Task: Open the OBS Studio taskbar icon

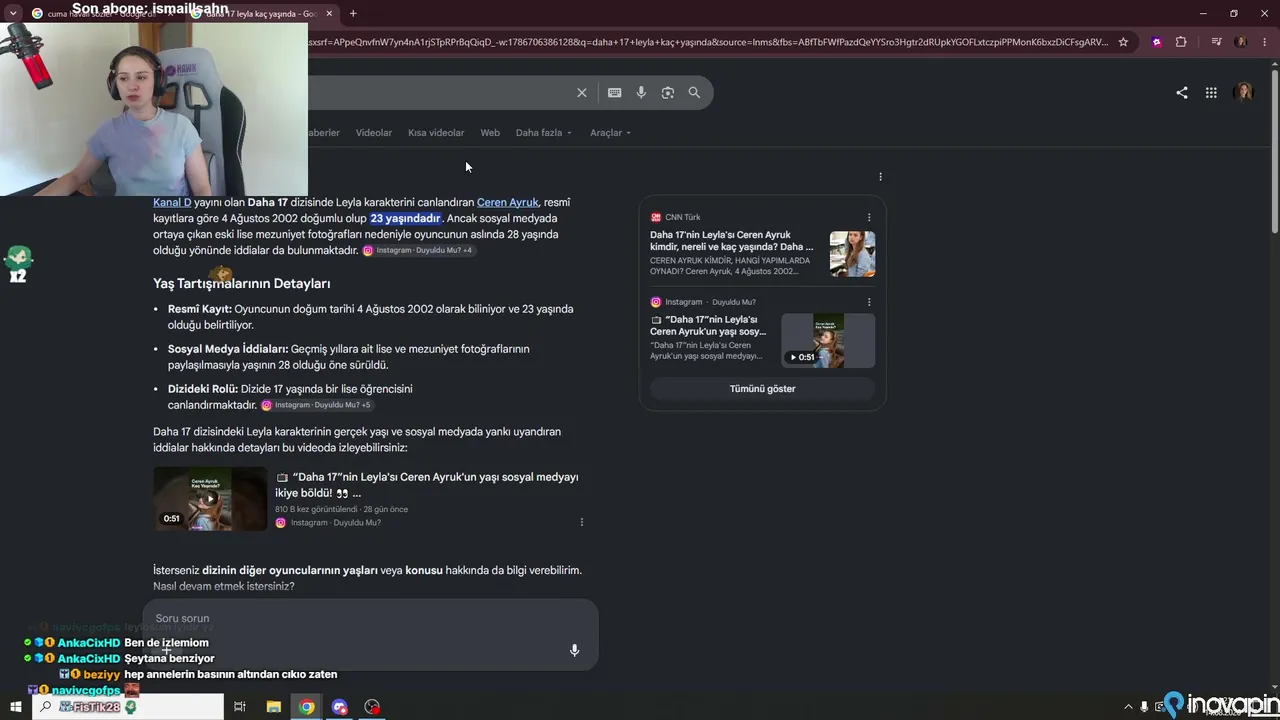Action: 373,707
